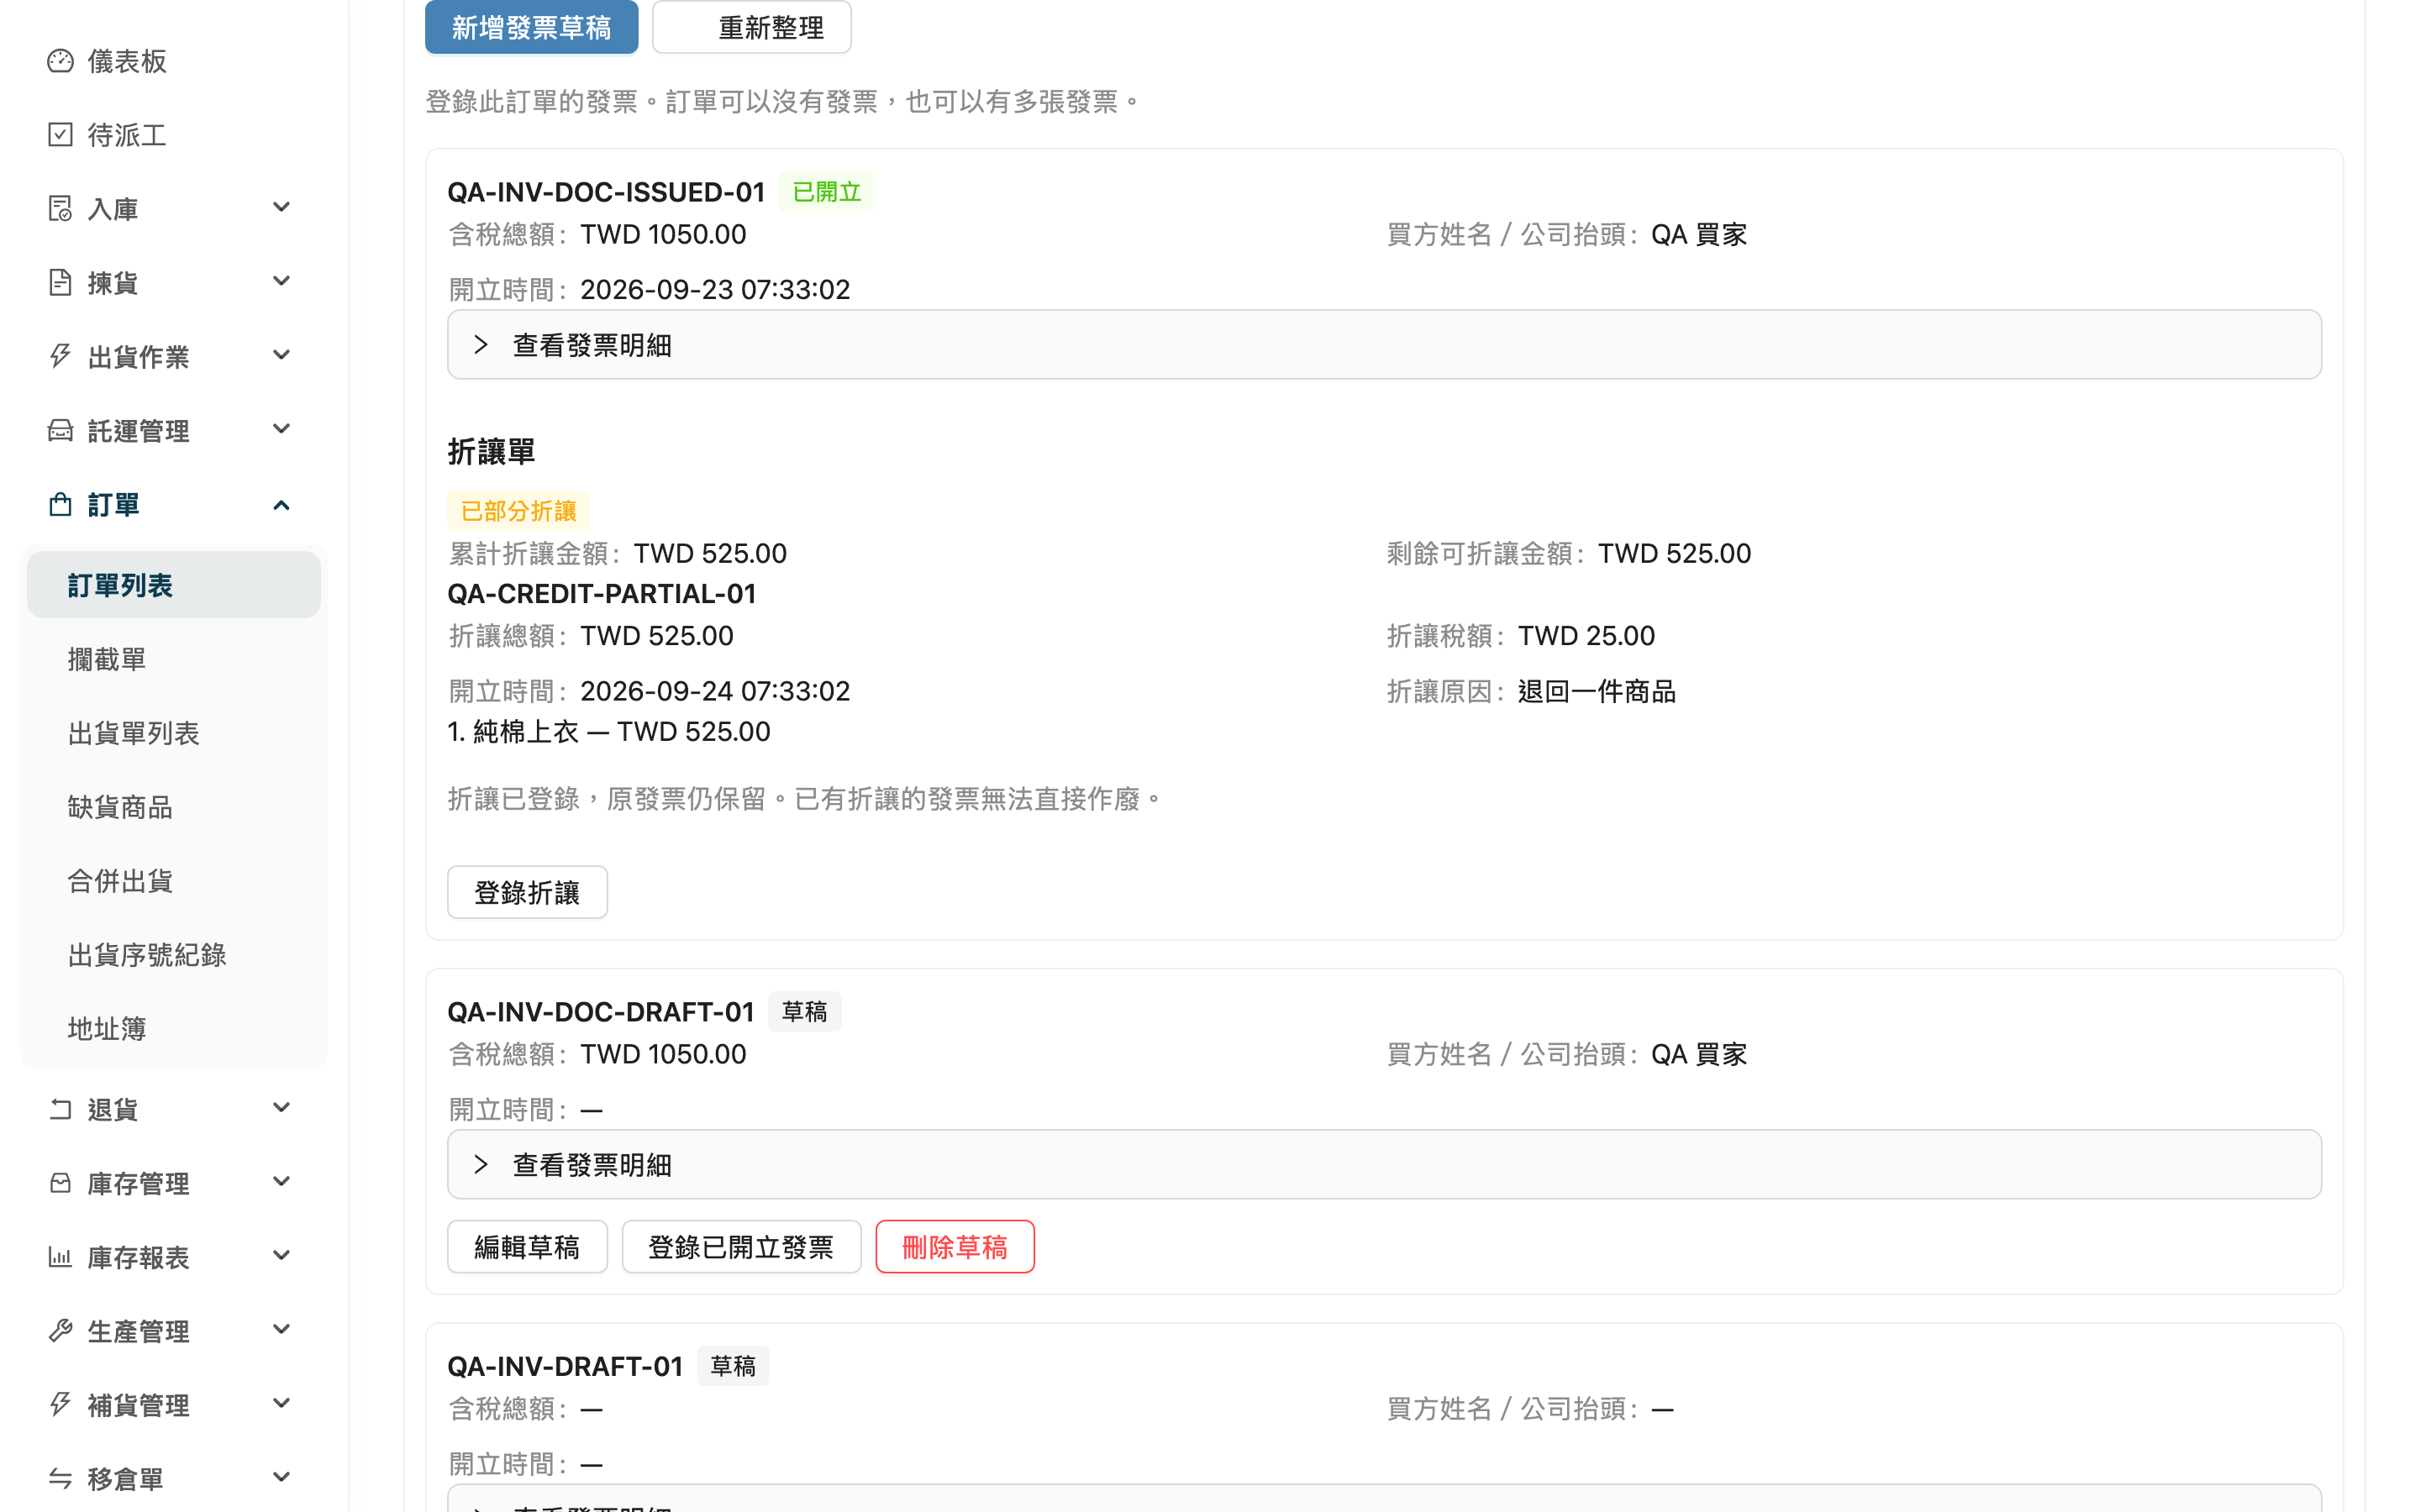Click 登錄折讓 button
Screen dimensions: 2420x1512
click(527, 892)
